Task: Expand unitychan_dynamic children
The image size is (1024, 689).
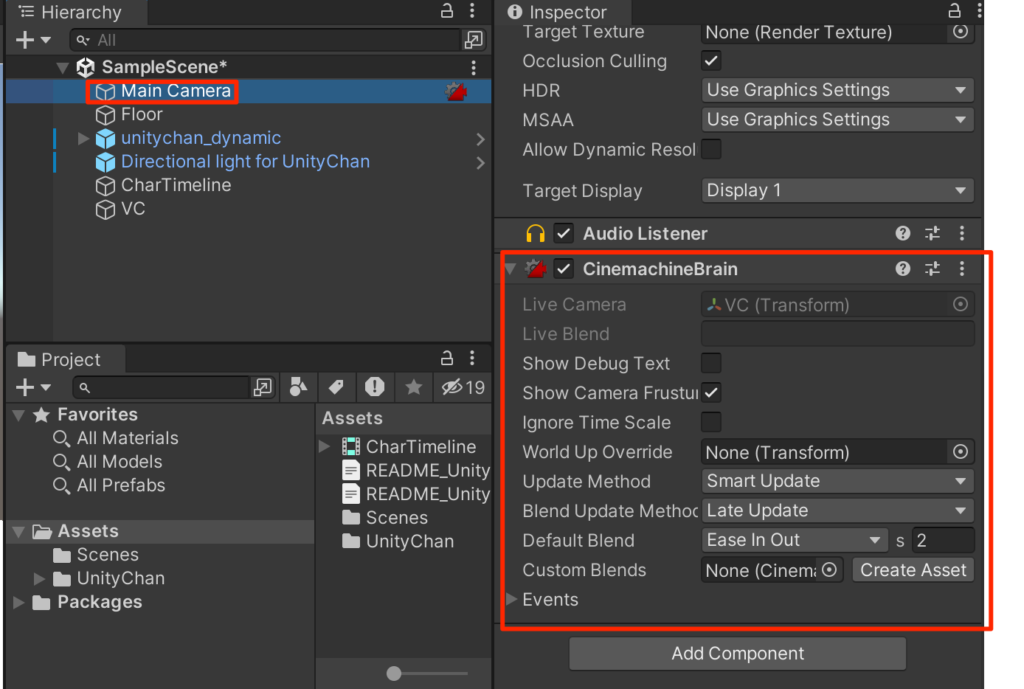Action: pyautogui.click(x=83, y=138)
